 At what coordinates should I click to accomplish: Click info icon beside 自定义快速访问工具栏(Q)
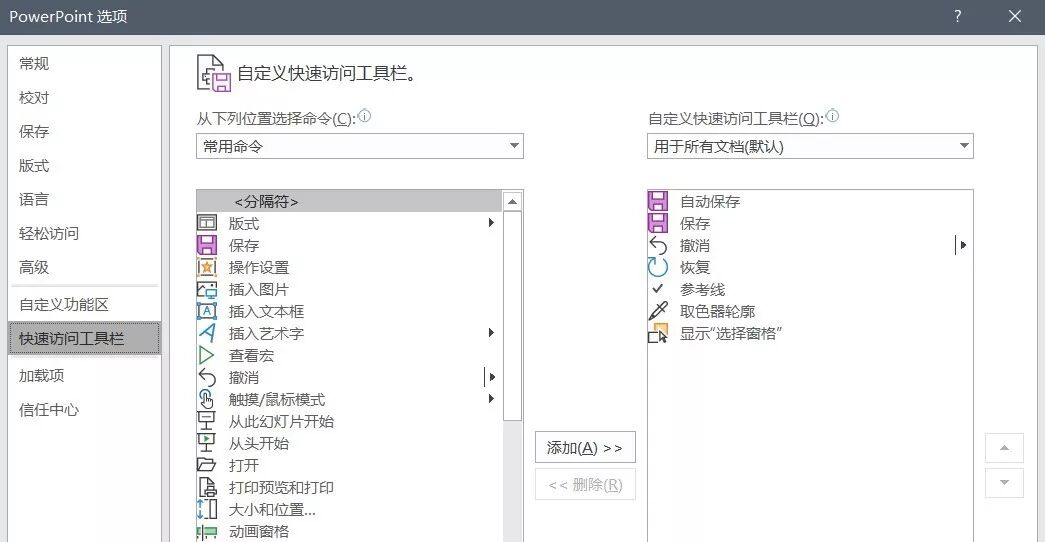(832, 117)
